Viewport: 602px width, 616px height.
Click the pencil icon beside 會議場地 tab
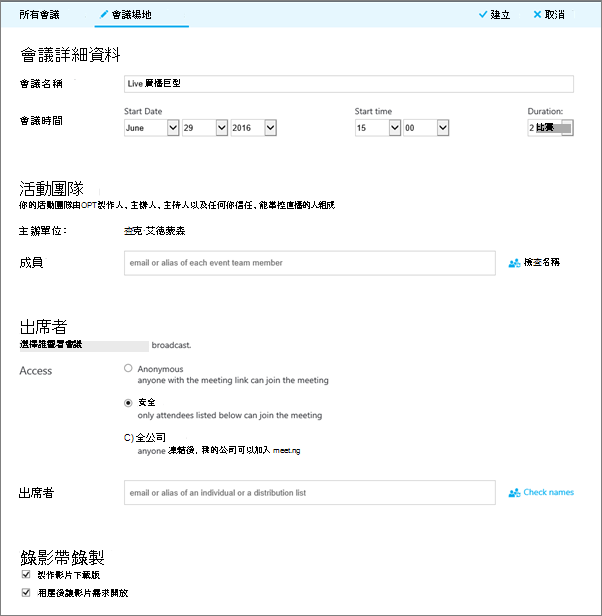point(104,15)
